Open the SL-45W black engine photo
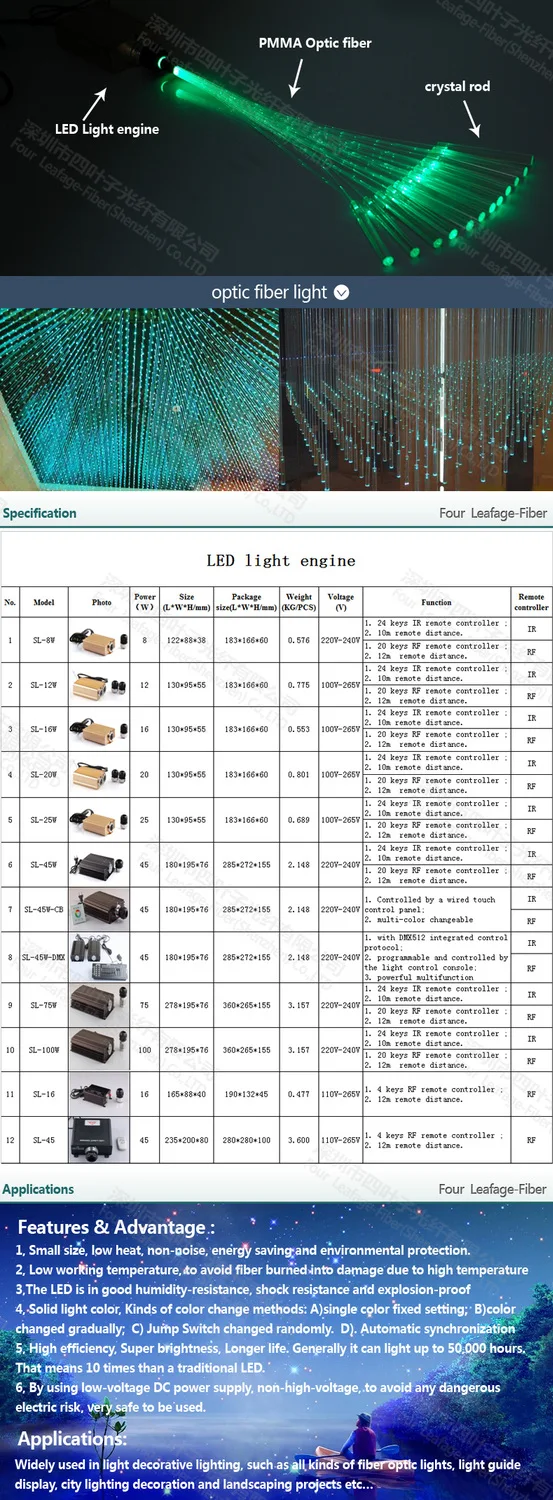 [x=99, y=864]
